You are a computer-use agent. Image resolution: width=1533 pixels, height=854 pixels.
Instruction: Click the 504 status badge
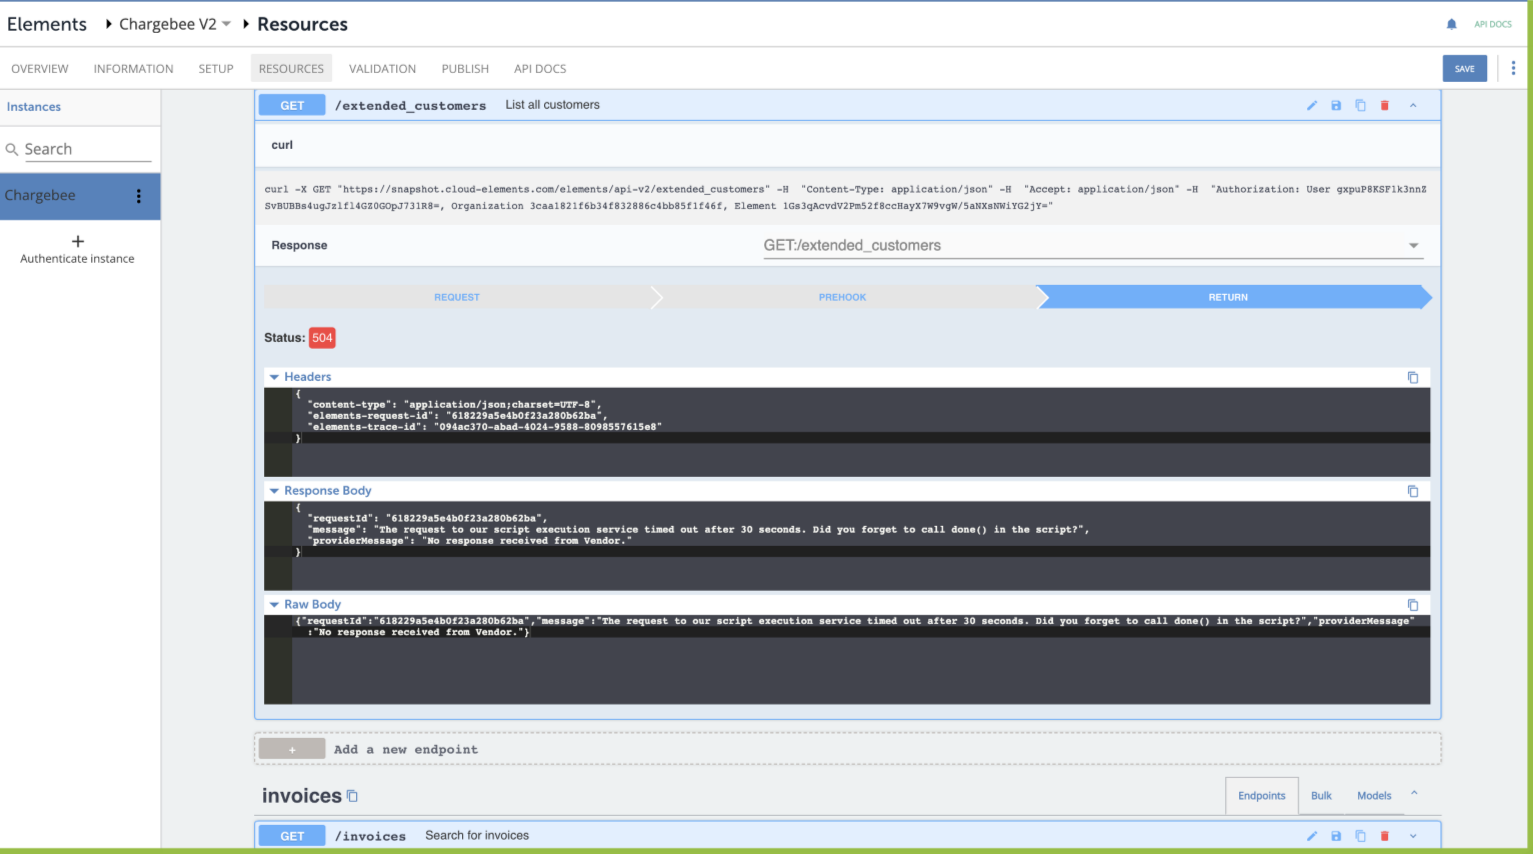[322, 338]
